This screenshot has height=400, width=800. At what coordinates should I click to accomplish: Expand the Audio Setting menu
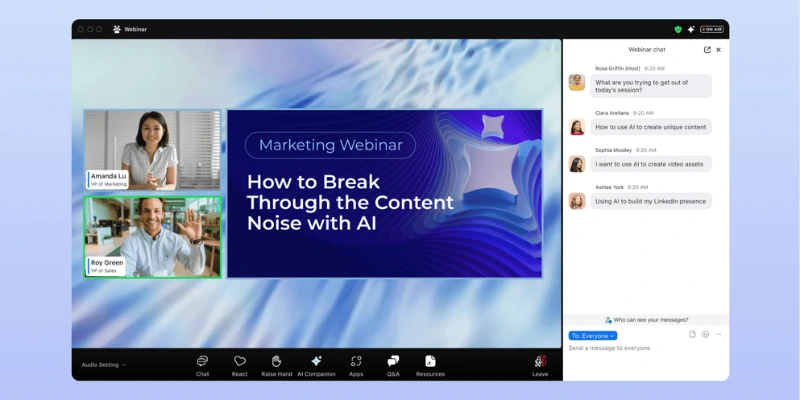click(104, 365)
